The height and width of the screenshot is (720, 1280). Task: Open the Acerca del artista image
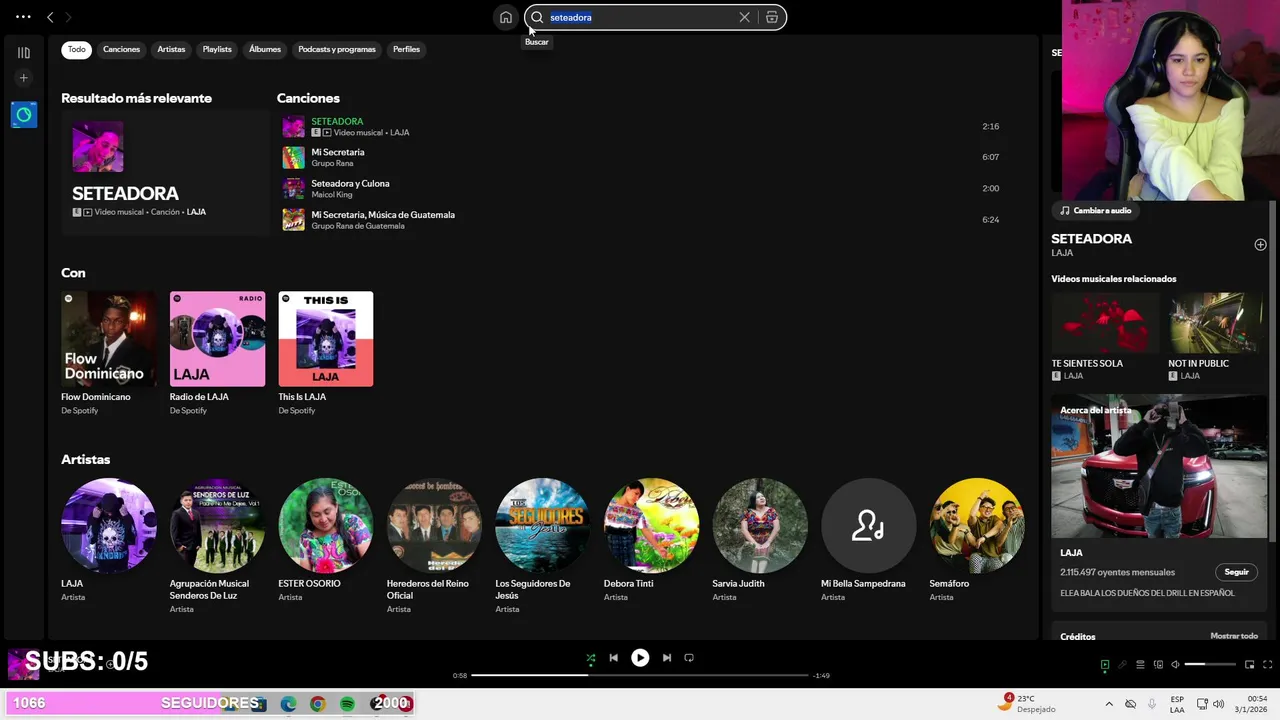(x=1159, y=466)
